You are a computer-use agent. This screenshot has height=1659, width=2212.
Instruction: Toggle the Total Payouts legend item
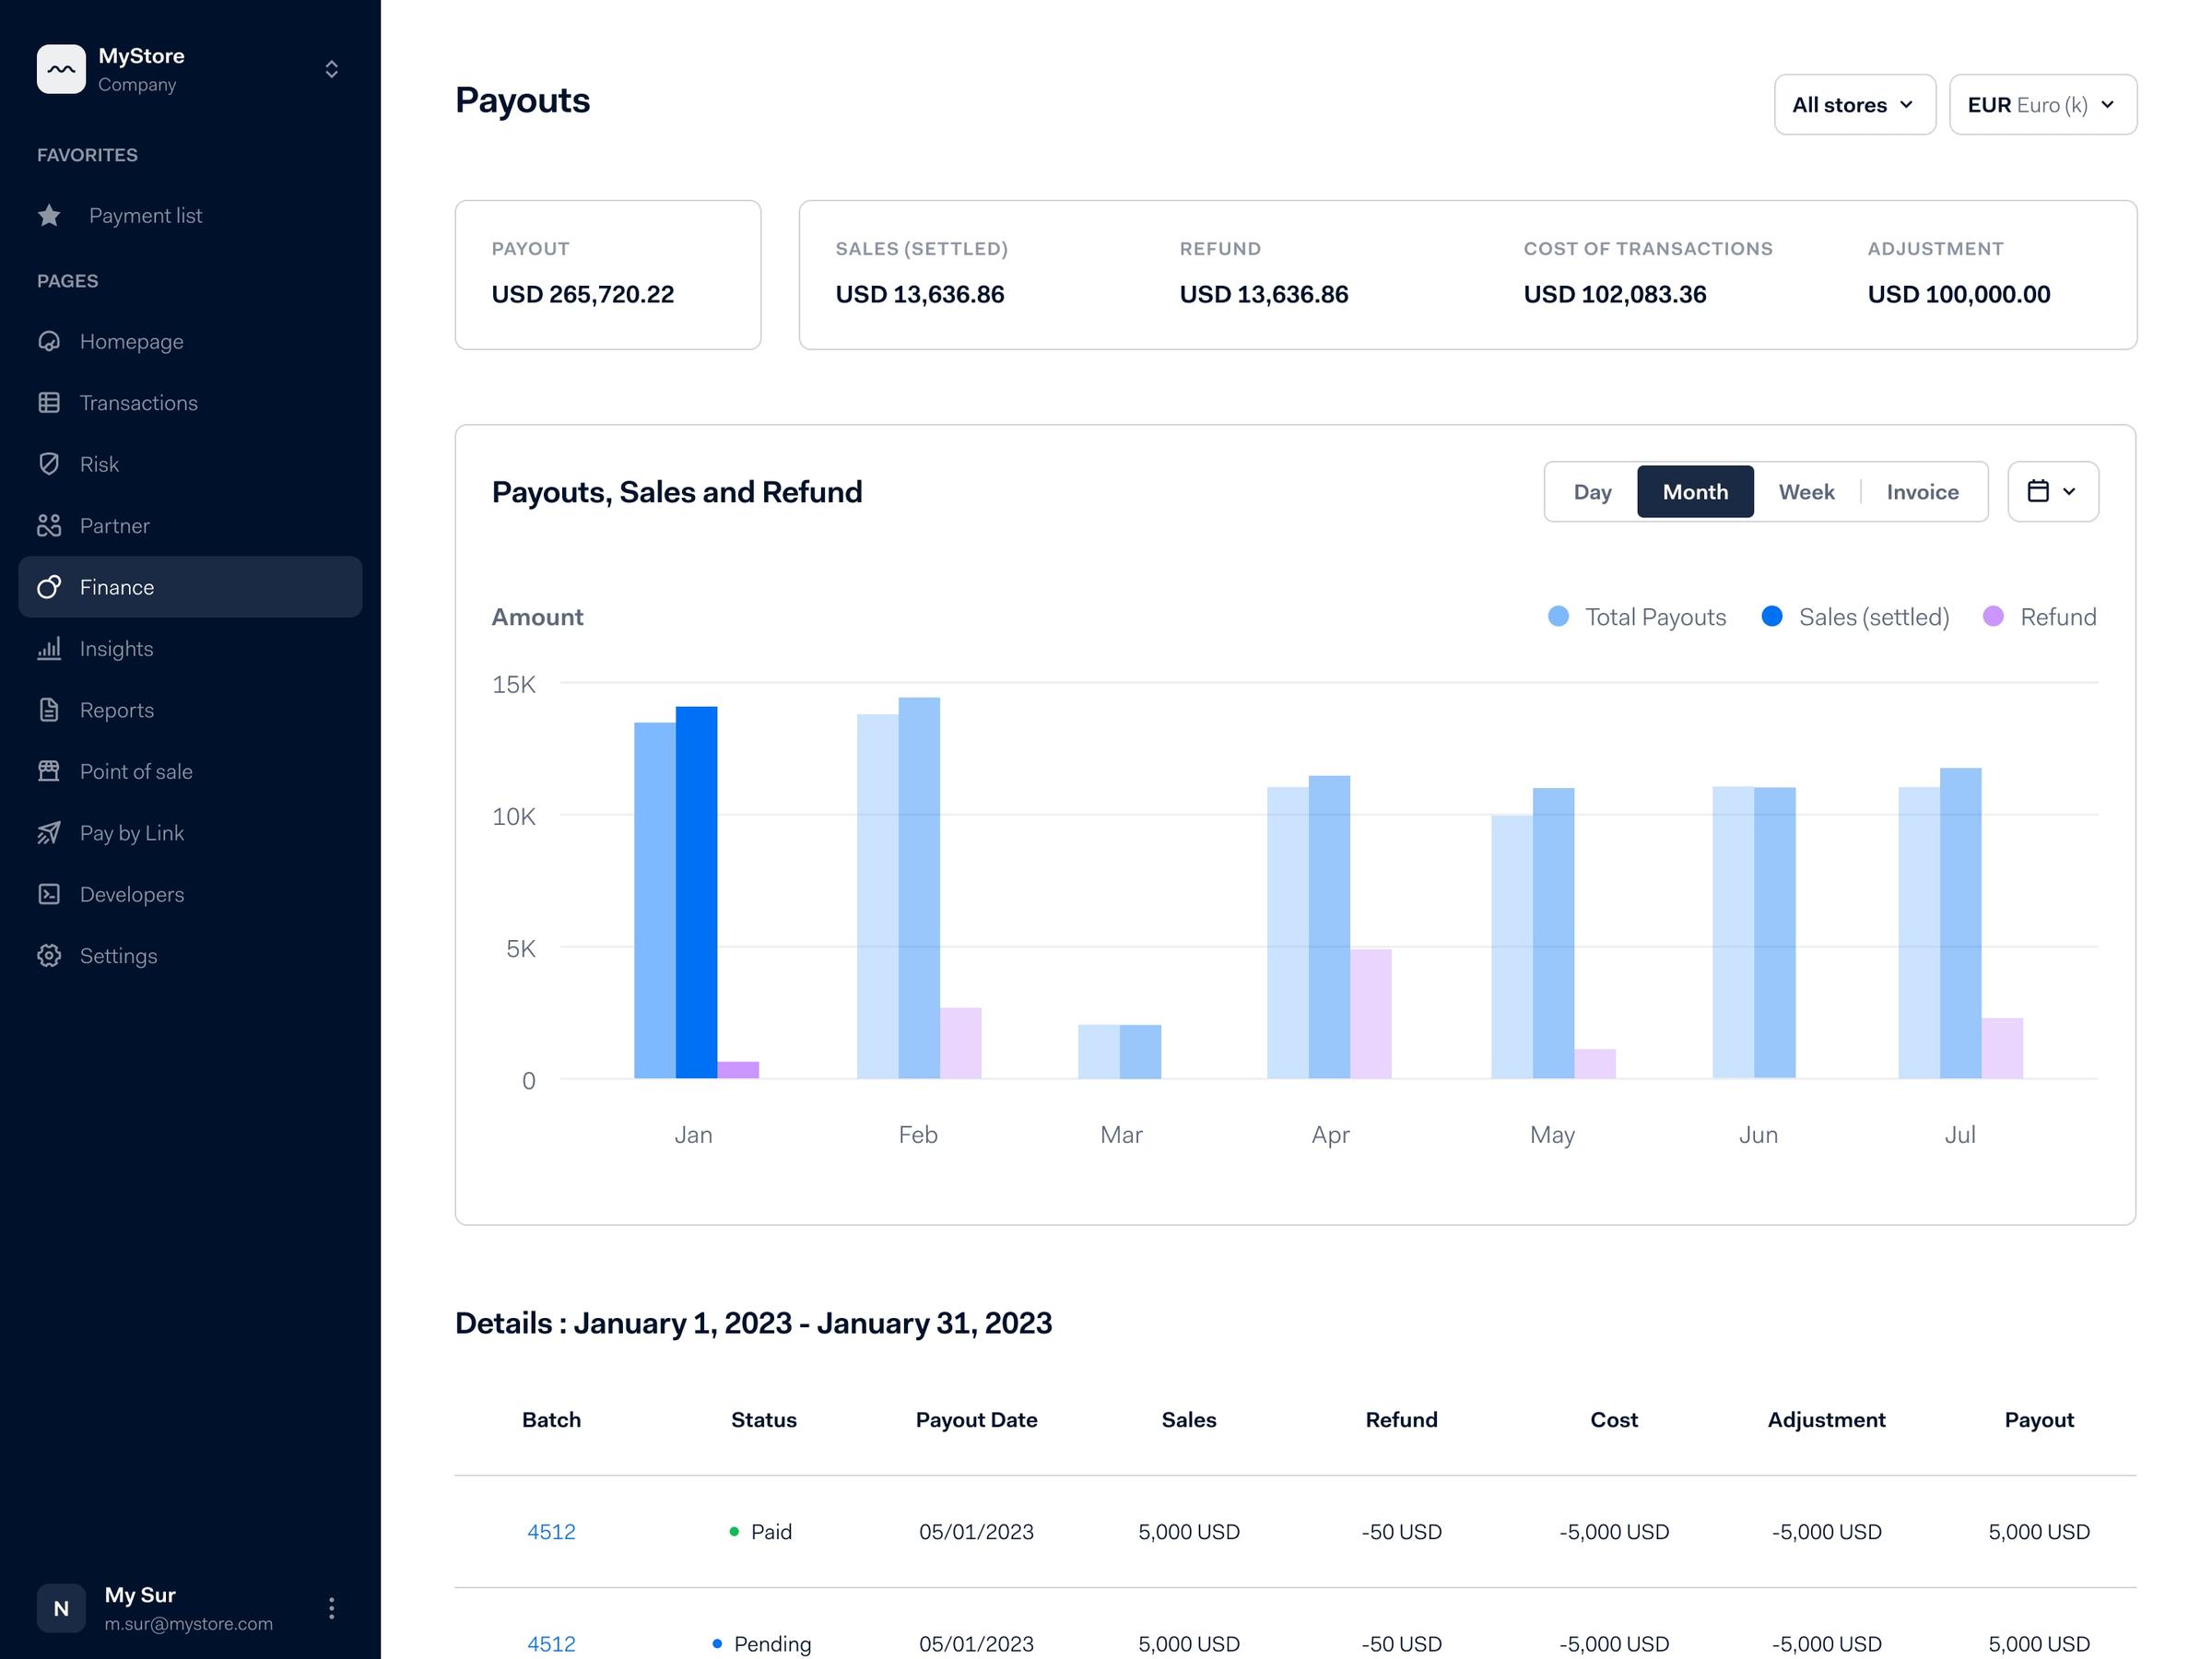pyautogui.click(x=1637, y=617)
